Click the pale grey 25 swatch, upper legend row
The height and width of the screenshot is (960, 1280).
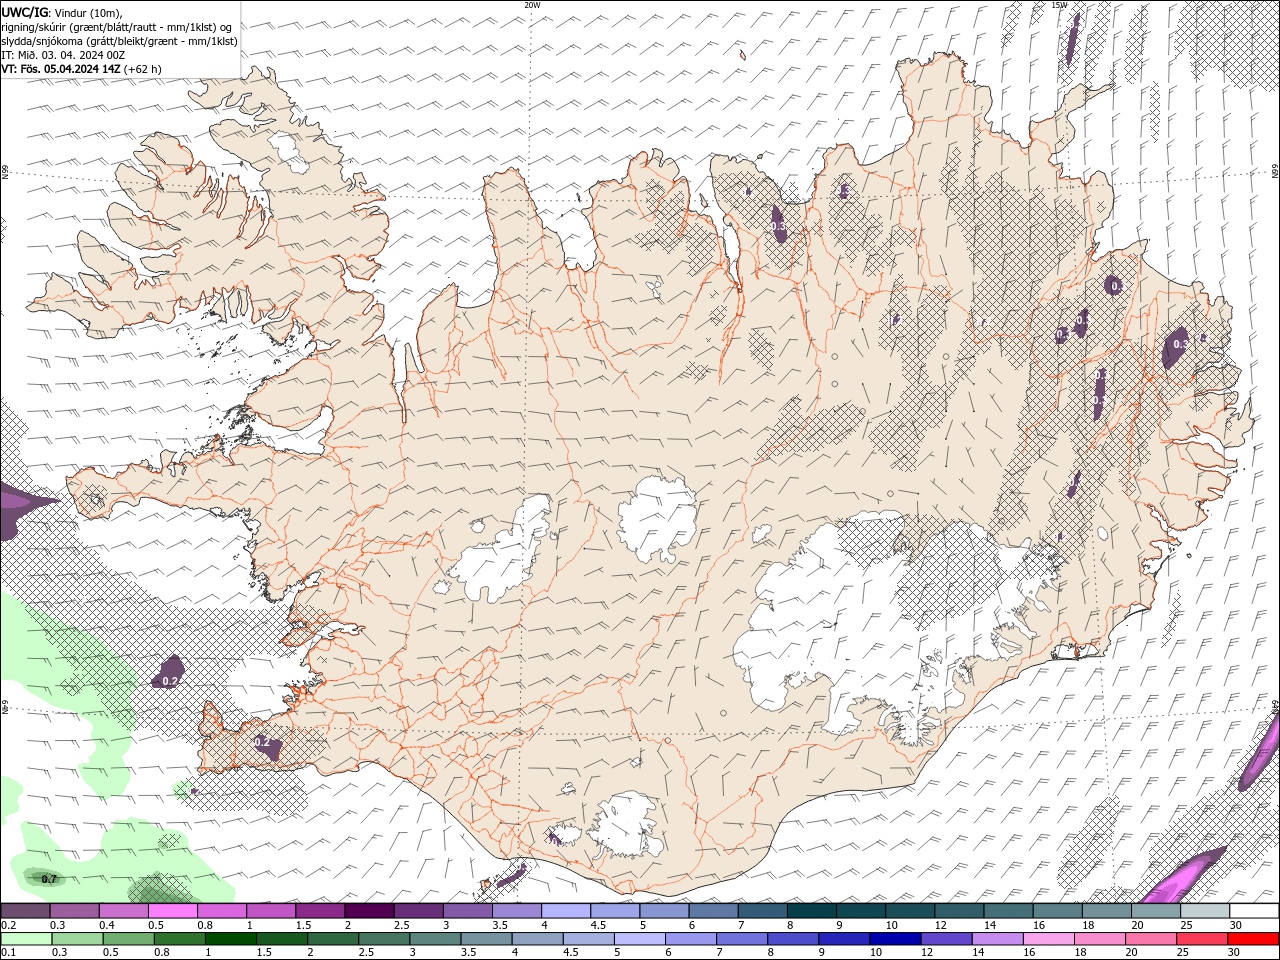point(1204,911)
